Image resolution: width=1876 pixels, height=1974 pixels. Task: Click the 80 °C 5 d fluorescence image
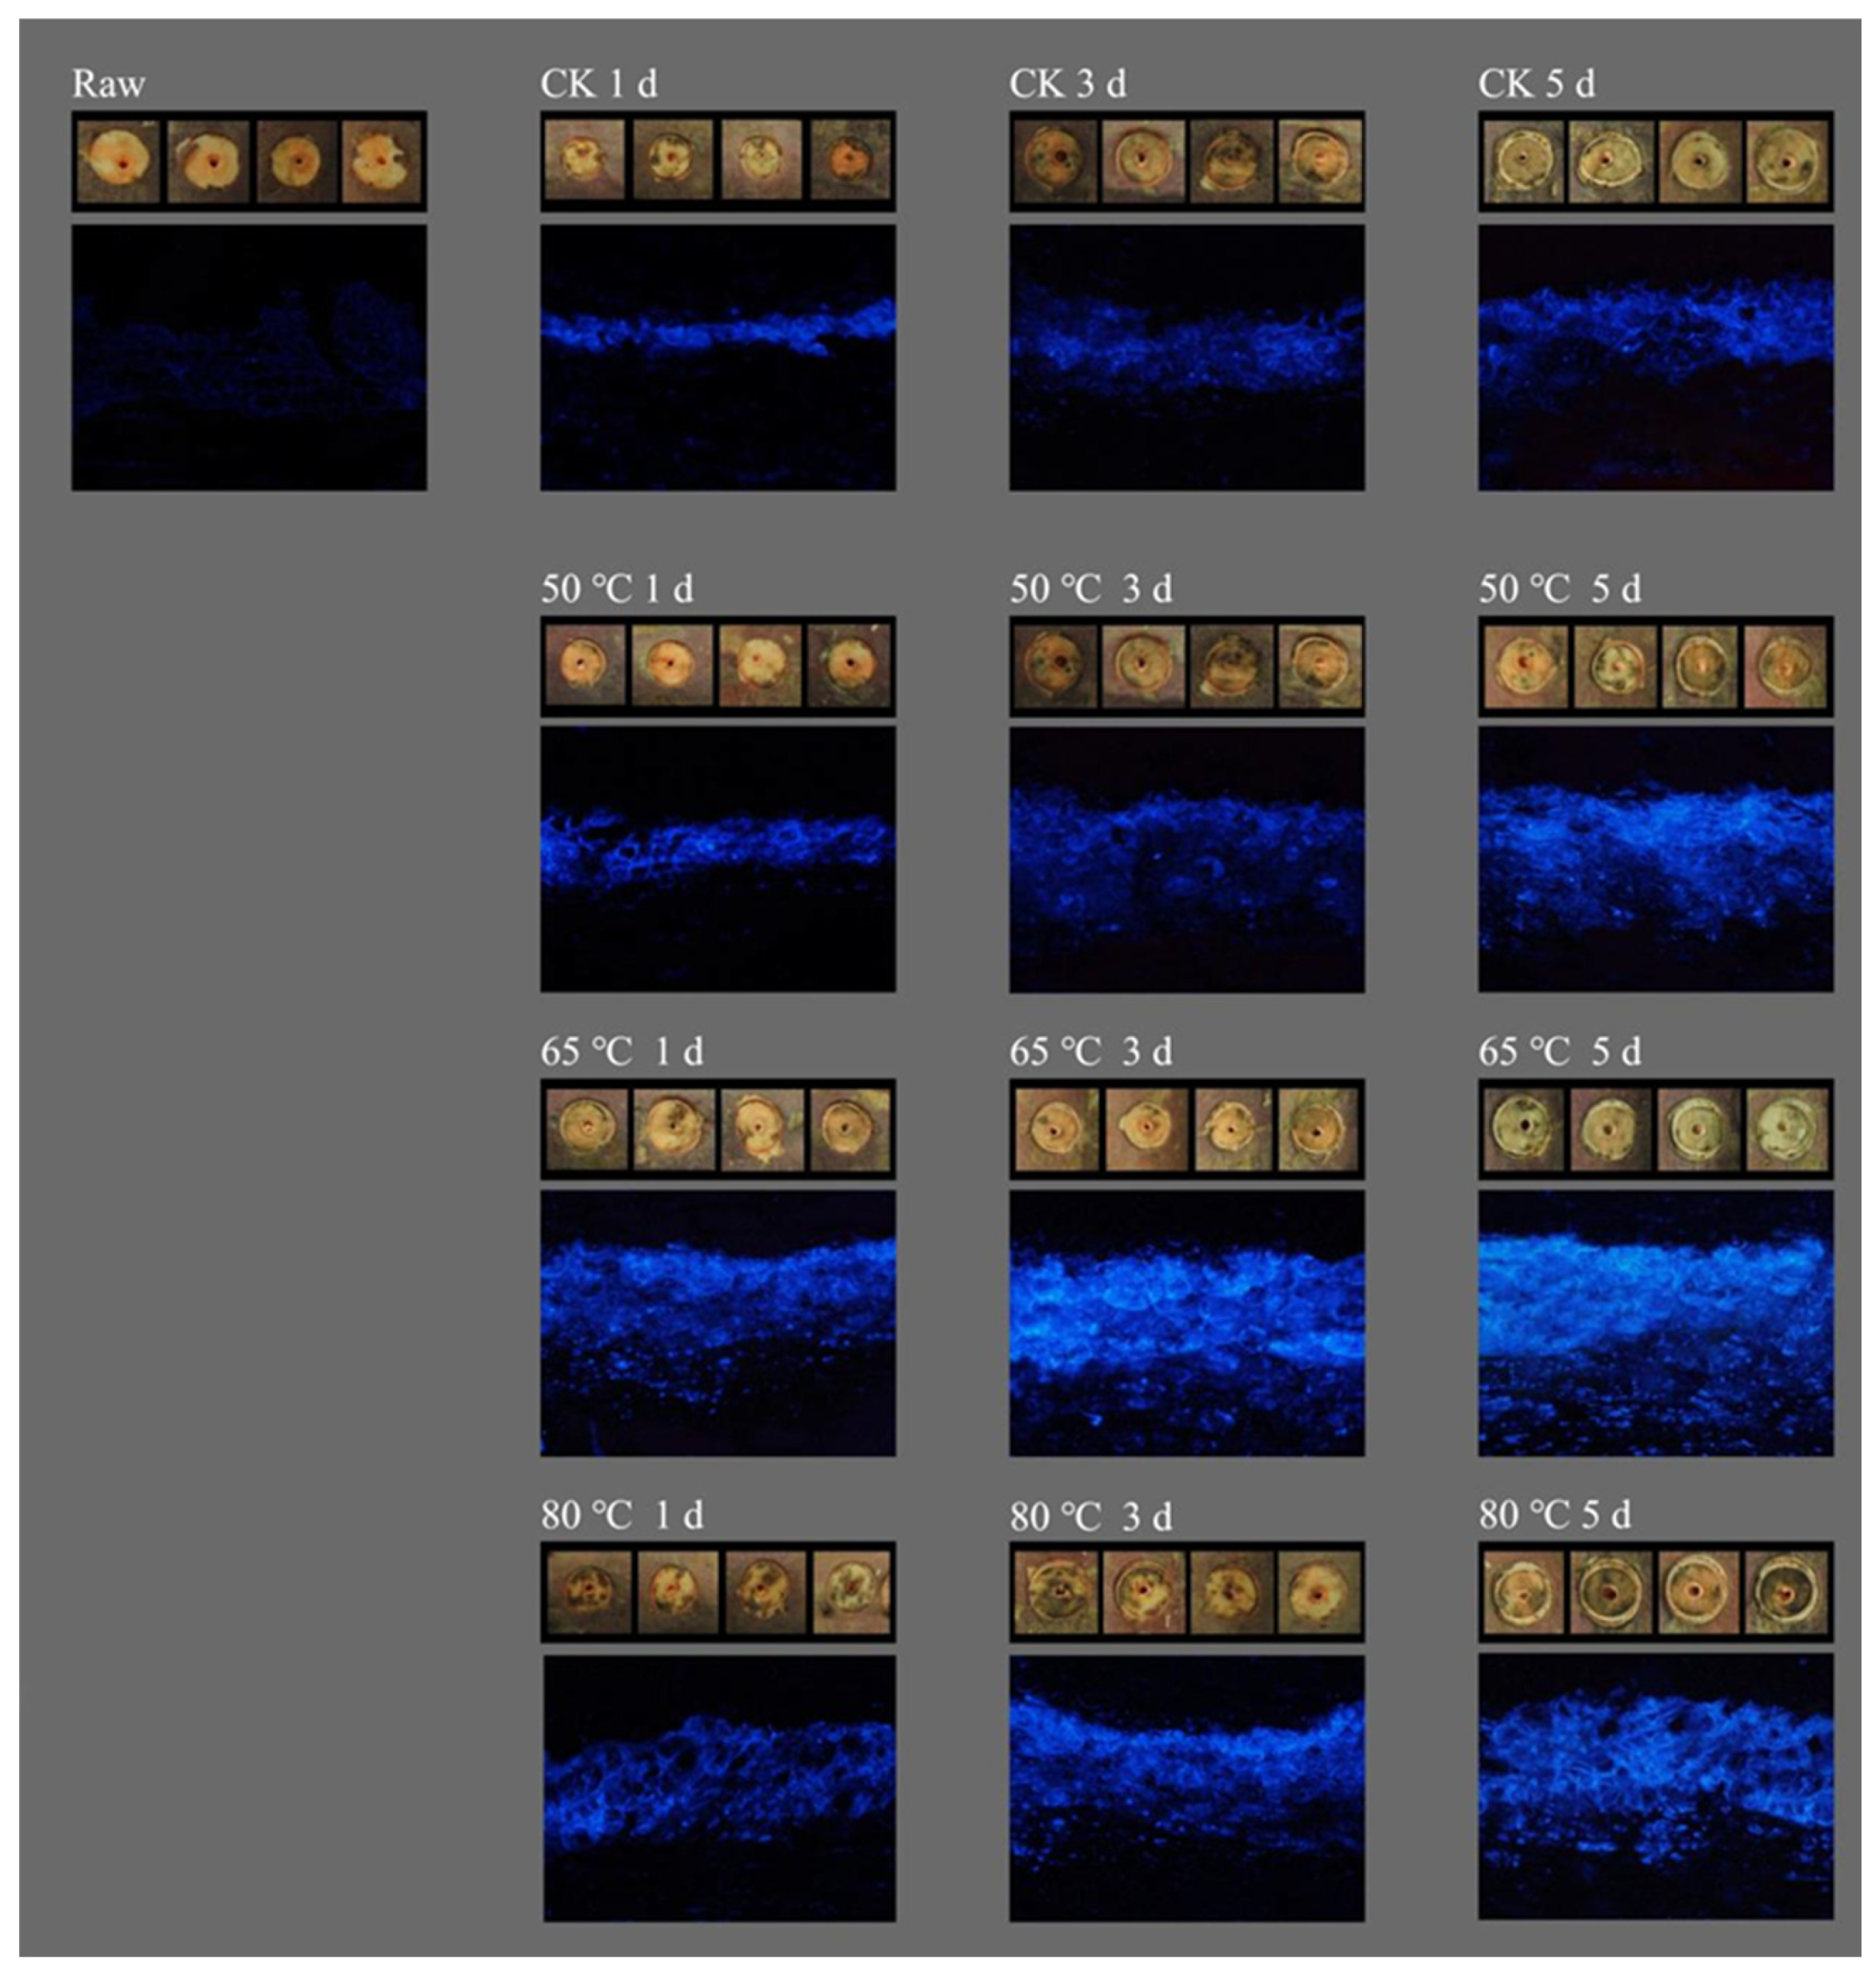click(1656, 1787)
